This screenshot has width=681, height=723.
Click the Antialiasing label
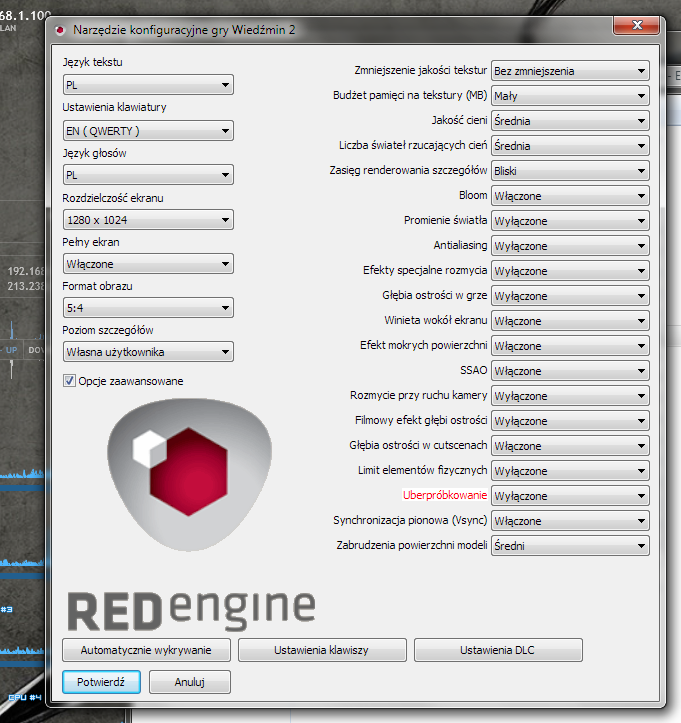click(460, 245)
